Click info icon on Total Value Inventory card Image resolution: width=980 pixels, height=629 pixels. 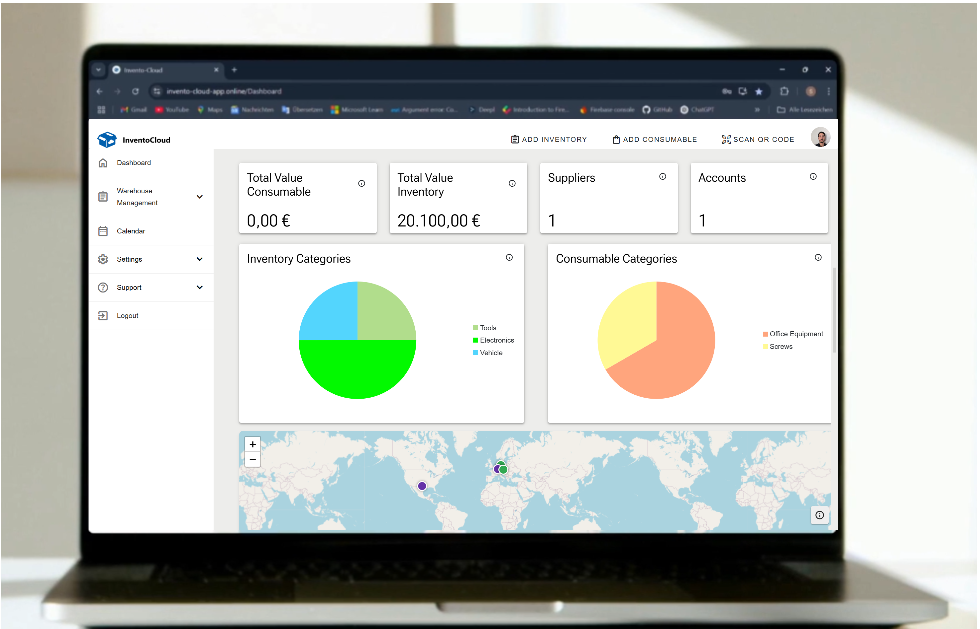512,183
